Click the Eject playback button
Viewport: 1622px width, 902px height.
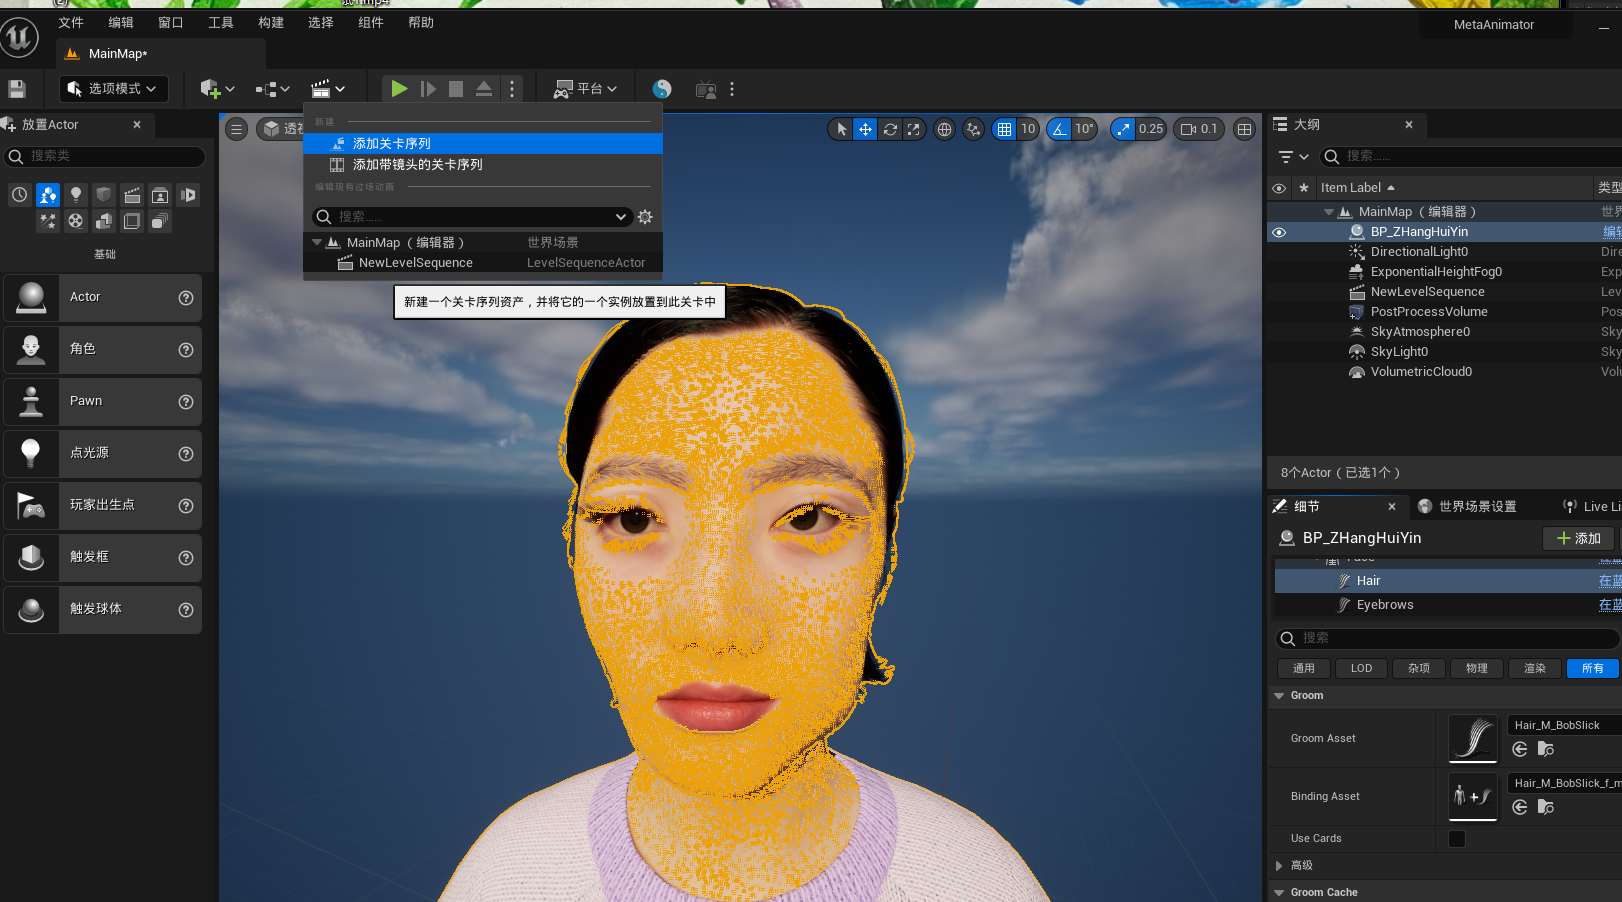tap(484, 89)
